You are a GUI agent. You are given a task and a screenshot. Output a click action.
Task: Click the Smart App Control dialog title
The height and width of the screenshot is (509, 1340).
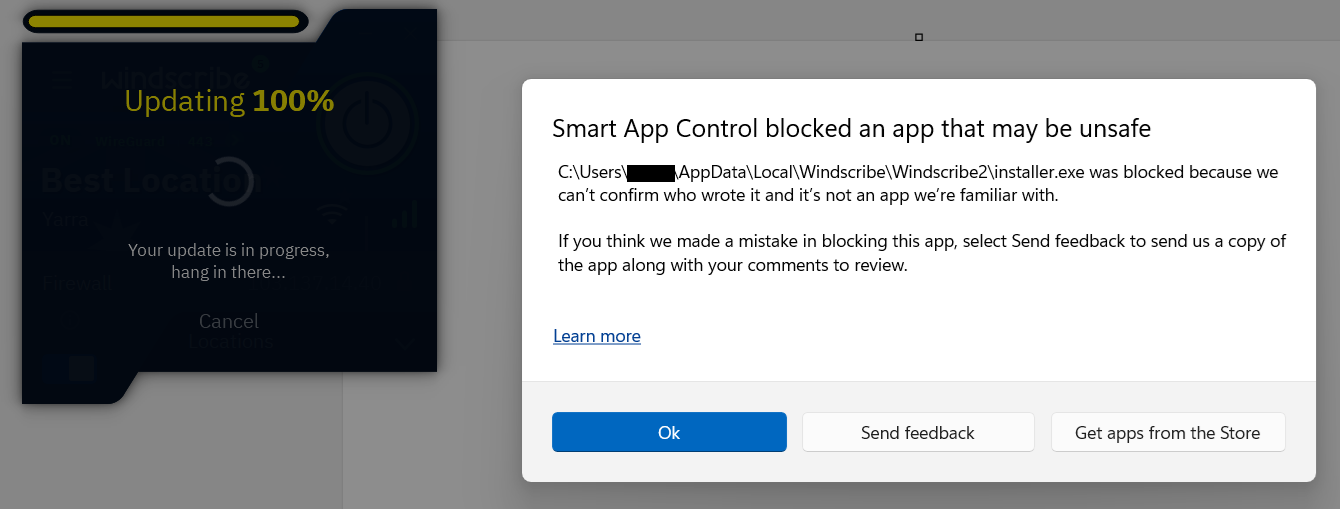point(851,128)
